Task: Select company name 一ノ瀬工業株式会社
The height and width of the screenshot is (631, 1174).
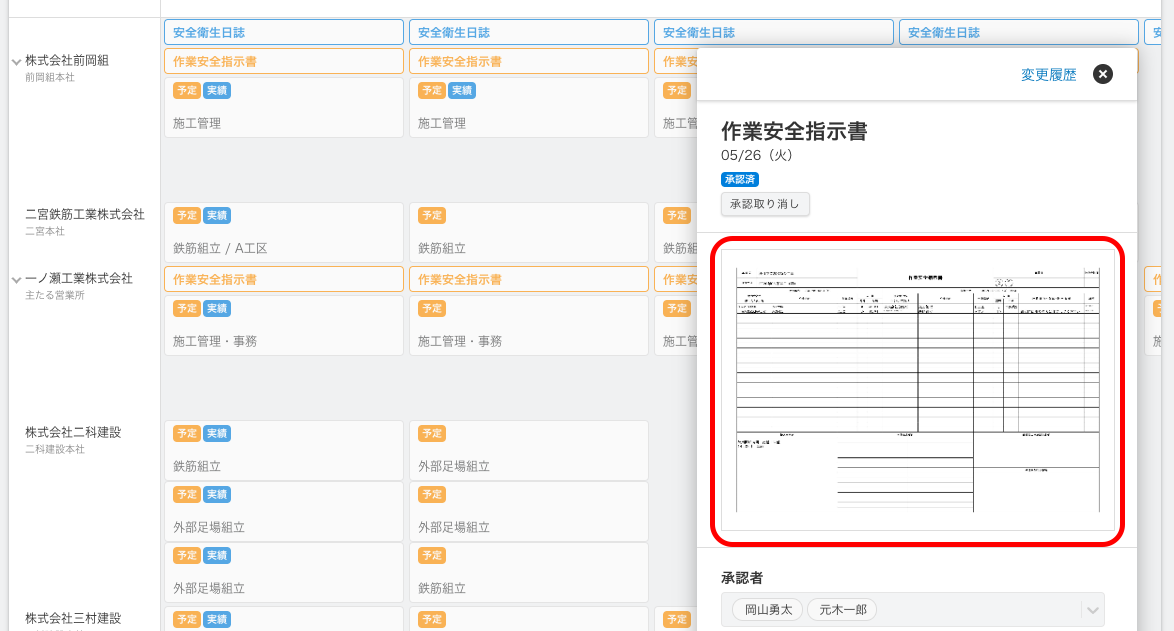Action: [x=79, y=278]
